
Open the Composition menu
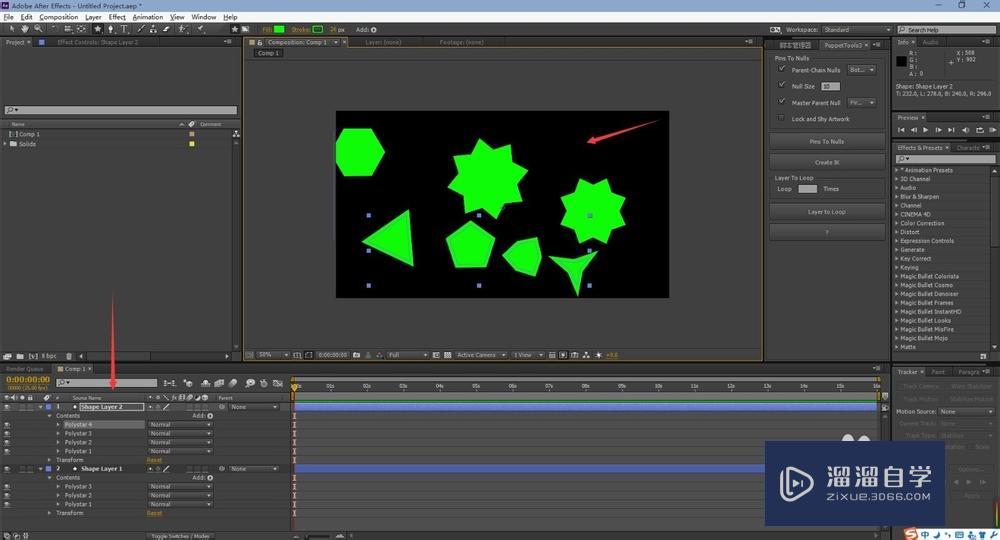point(59,17)
